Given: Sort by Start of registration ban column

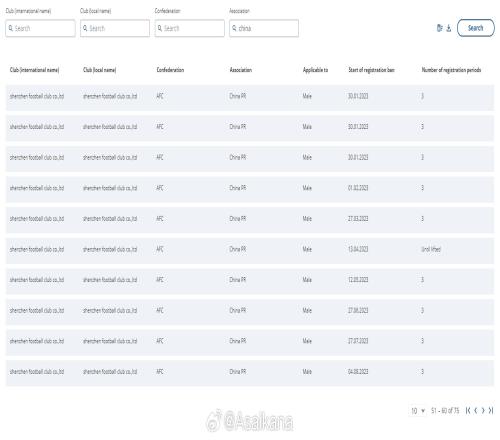Looking at the screenshot, I should [371, 70].
